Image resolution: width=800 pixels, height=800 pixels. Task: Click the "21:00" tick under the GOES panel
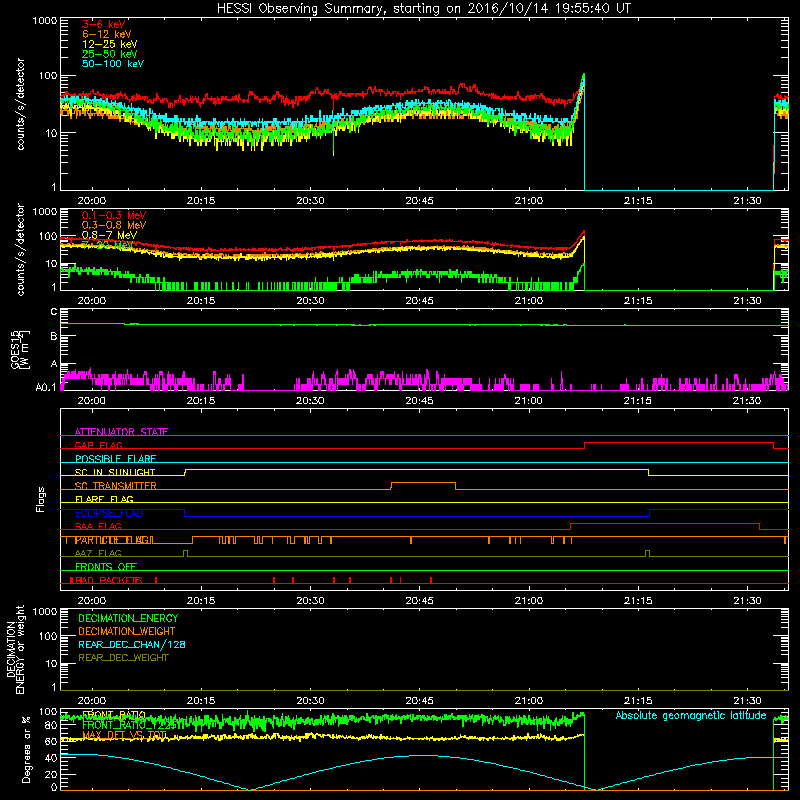point(529,401)
